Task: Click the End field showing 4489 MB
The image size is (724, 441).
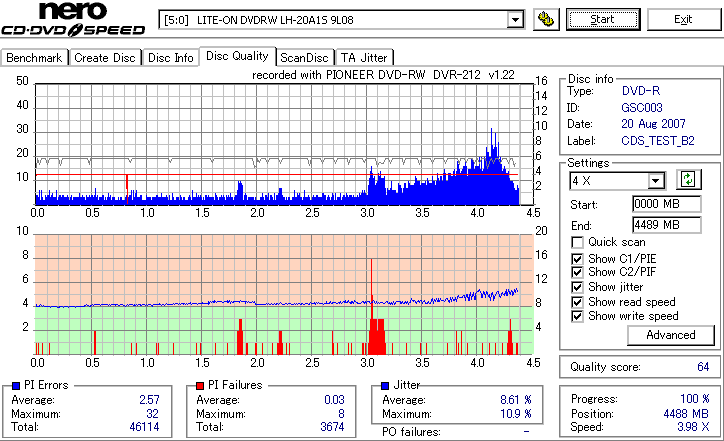Action: (x=666, y=225)
